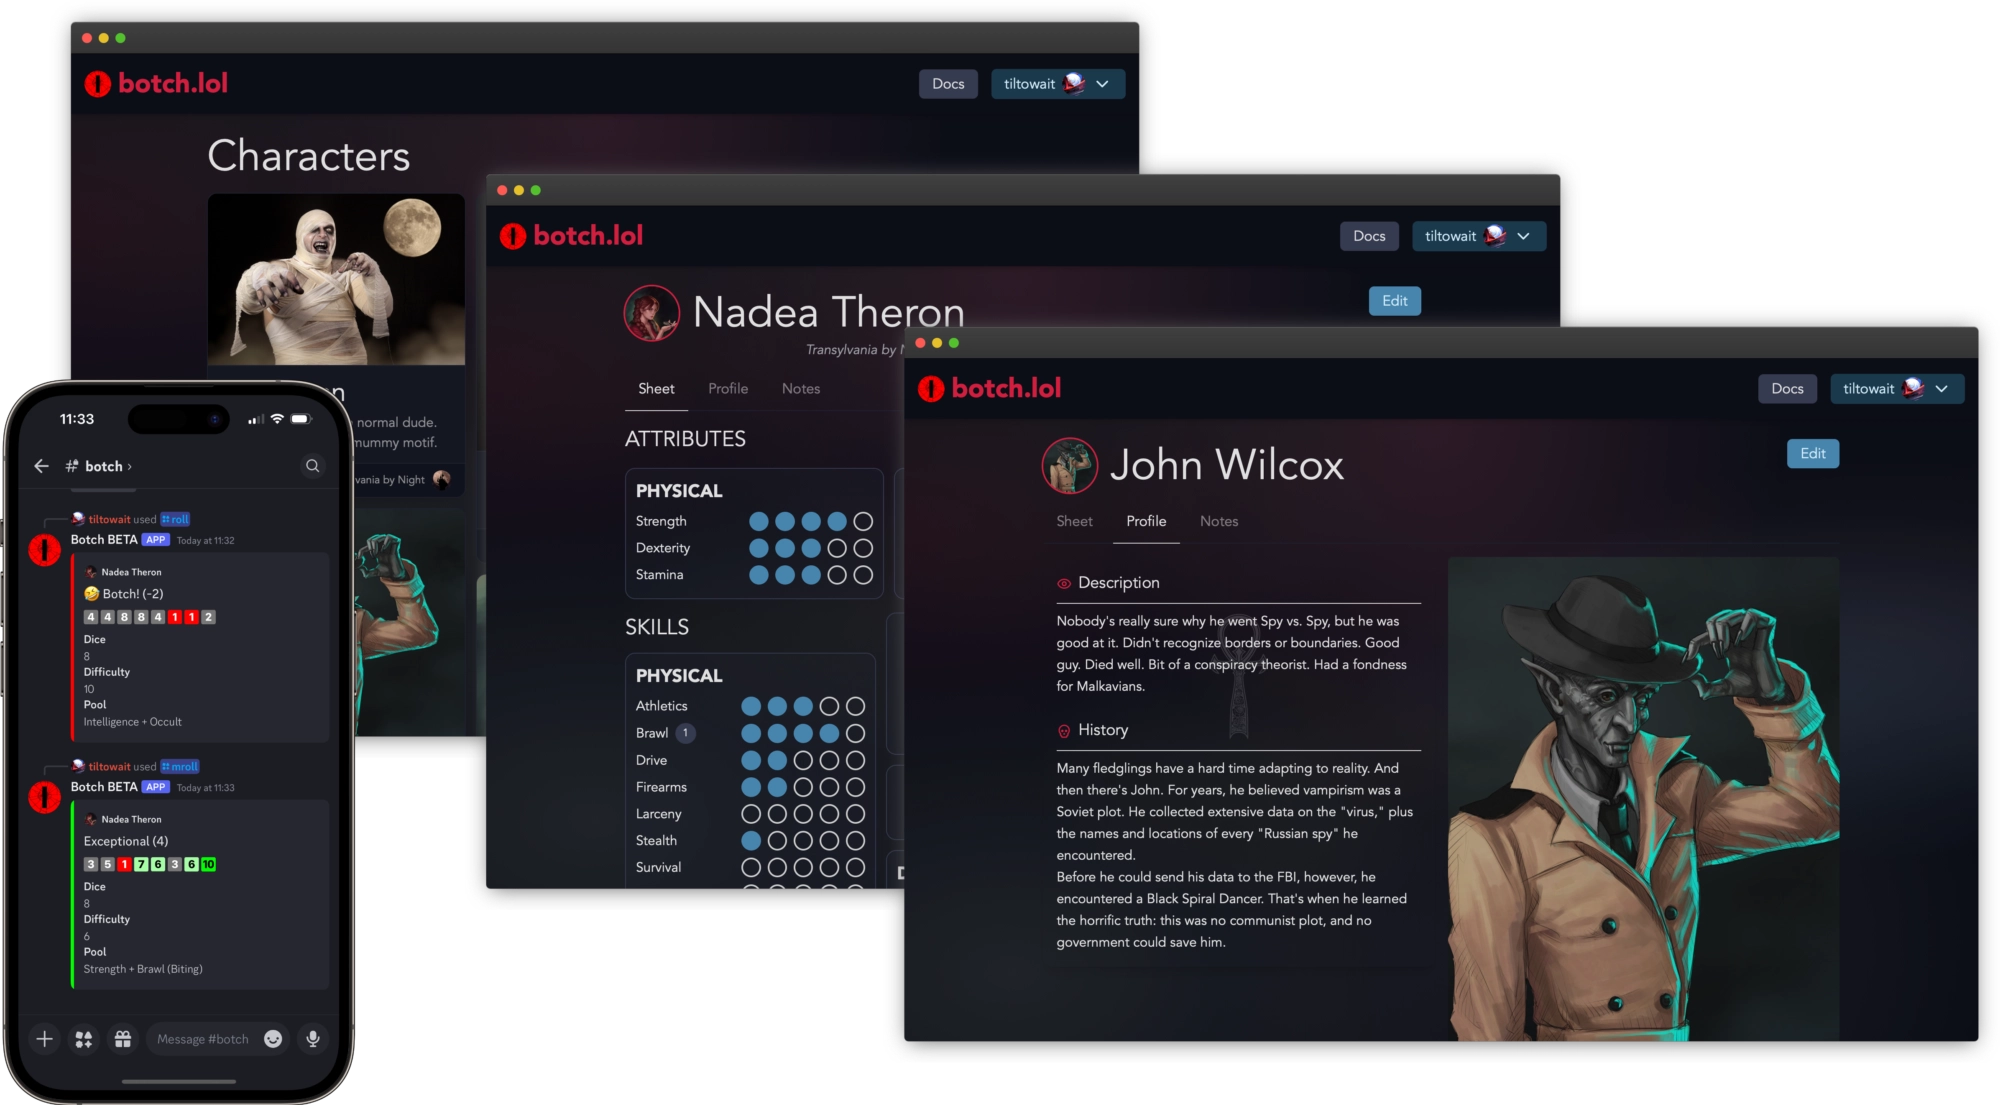
Task: Click the Message #botch input field
Action: coord(203,1039)
